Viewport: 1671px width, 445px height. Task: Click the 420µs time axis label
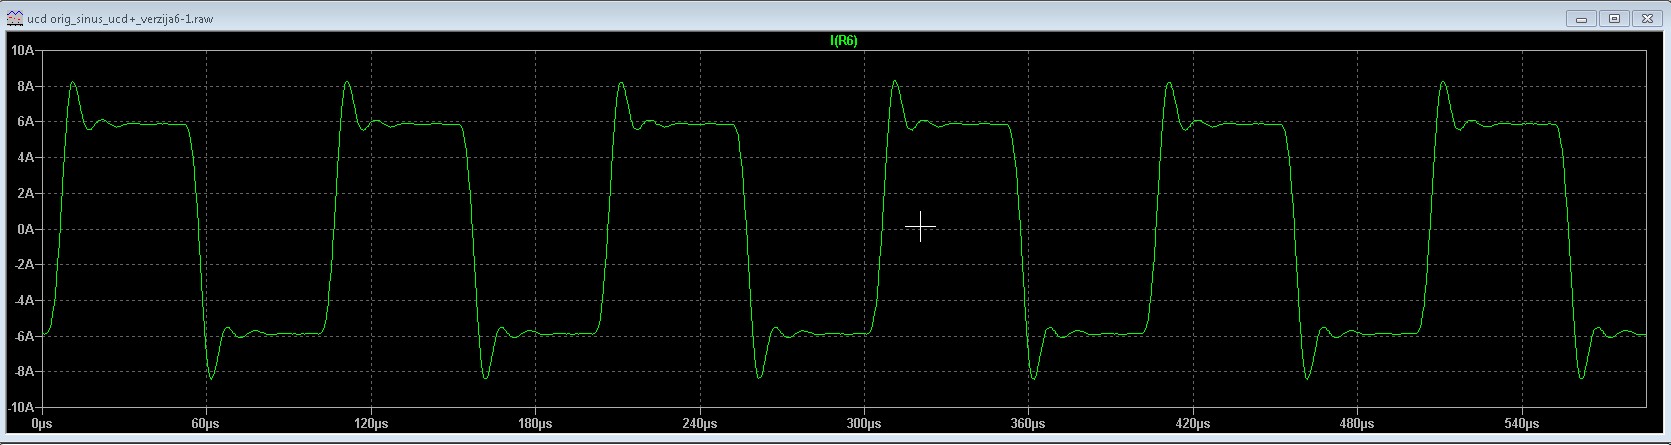(1192, 424)
